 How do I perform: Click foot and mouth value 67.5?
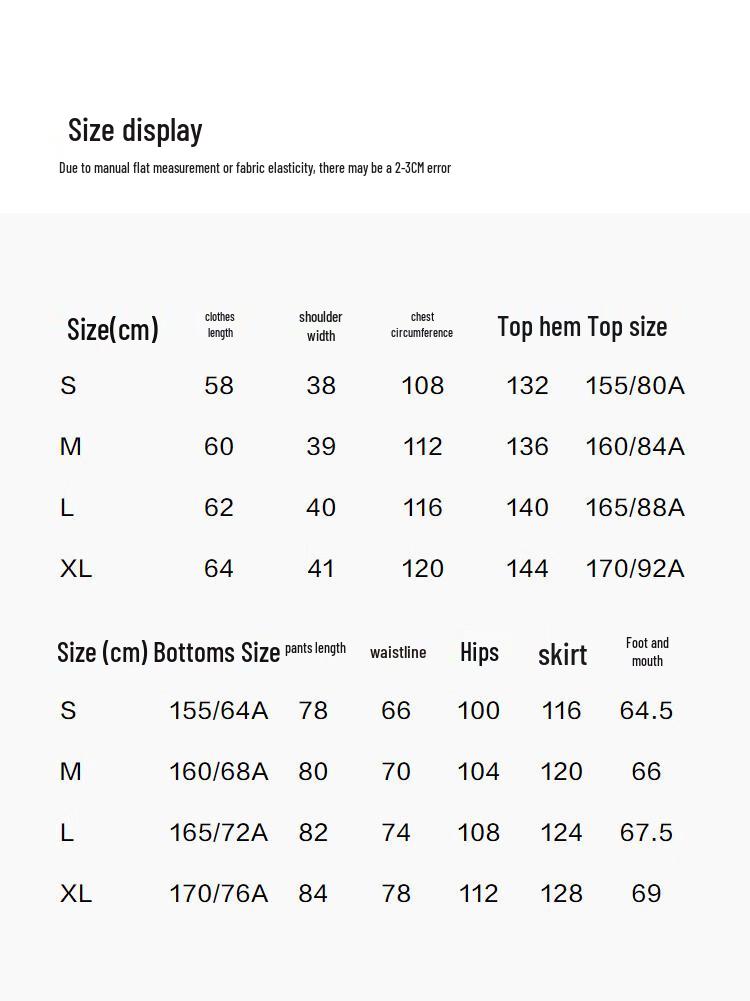(646, 832)
